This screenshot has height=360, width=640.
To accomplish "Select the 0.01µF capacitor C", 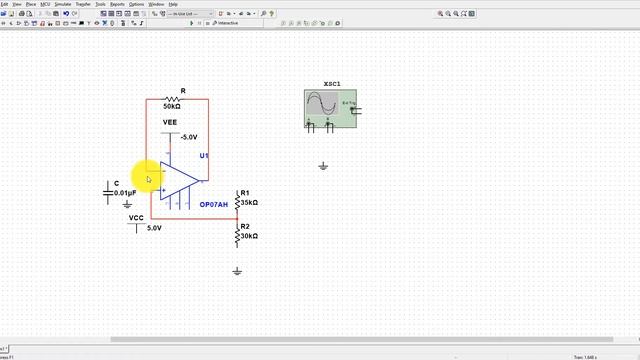I will coord(108,192).
